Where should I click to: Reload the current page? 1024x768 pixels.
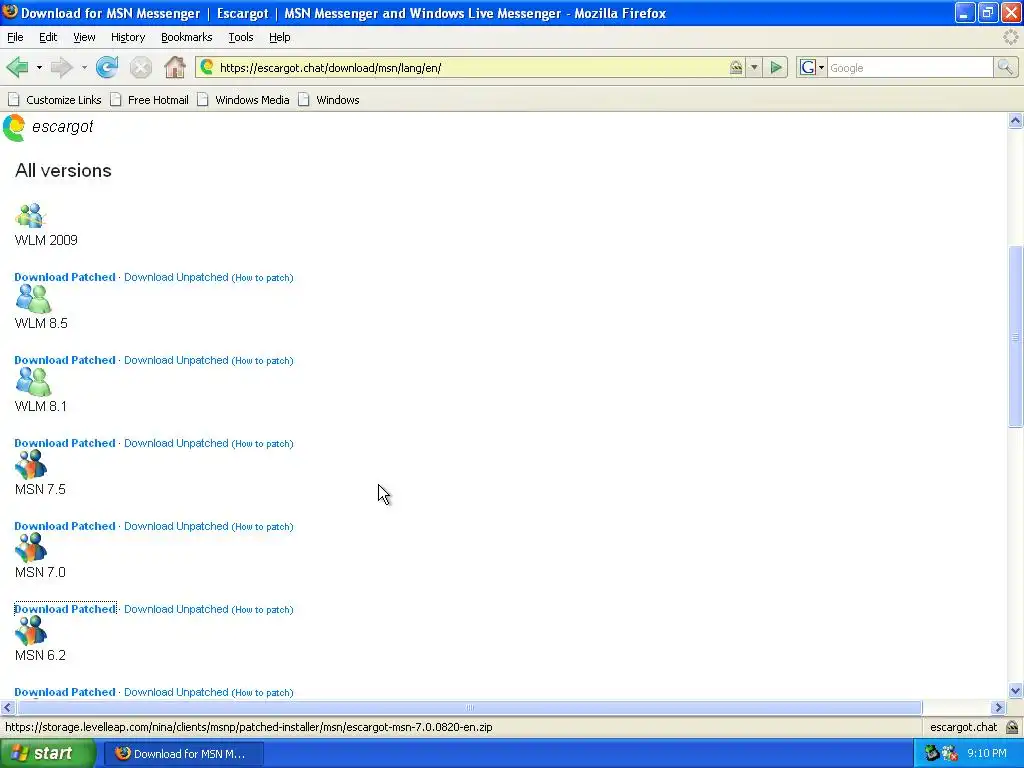point(107,67)
